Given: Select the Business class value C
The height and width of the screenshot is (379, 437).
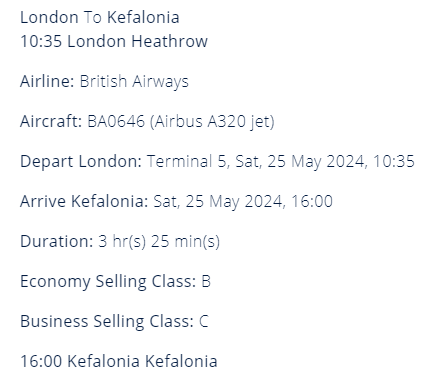Looking at the screenshot, I should (x=204, y=321).
